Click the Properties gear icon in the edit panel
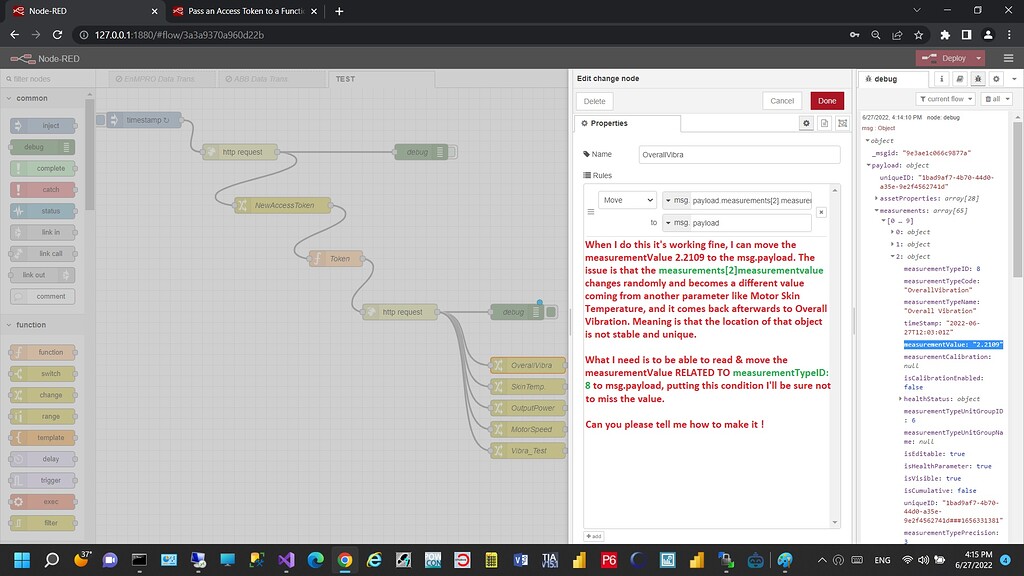This screenshot has height=576, width=1024. click(808, 122)
